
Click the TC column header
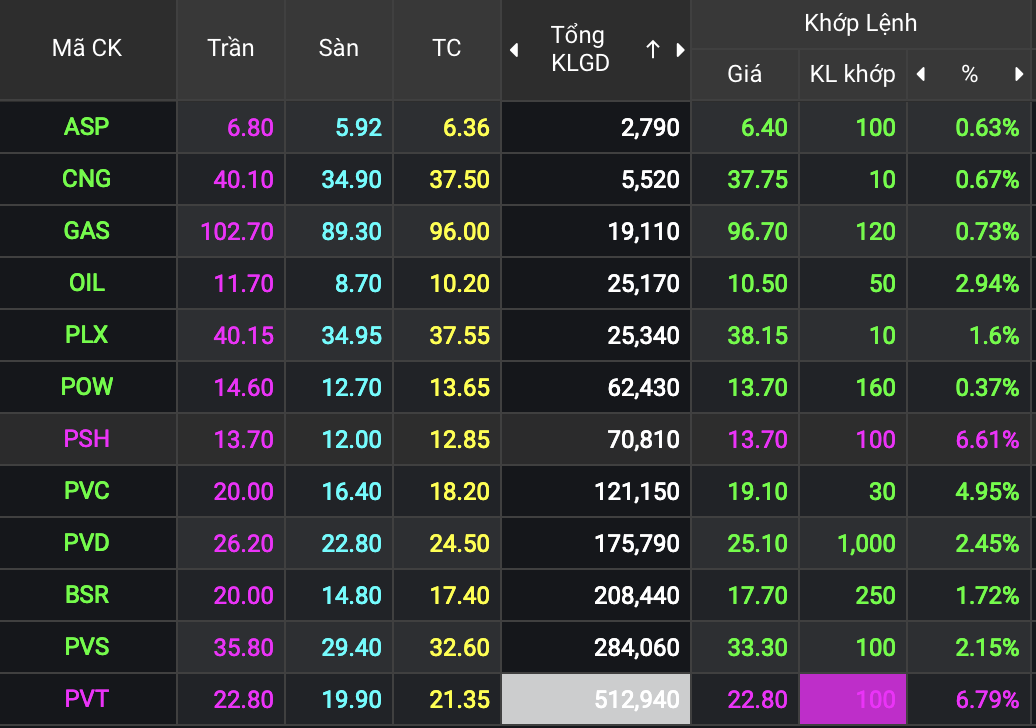446,48
